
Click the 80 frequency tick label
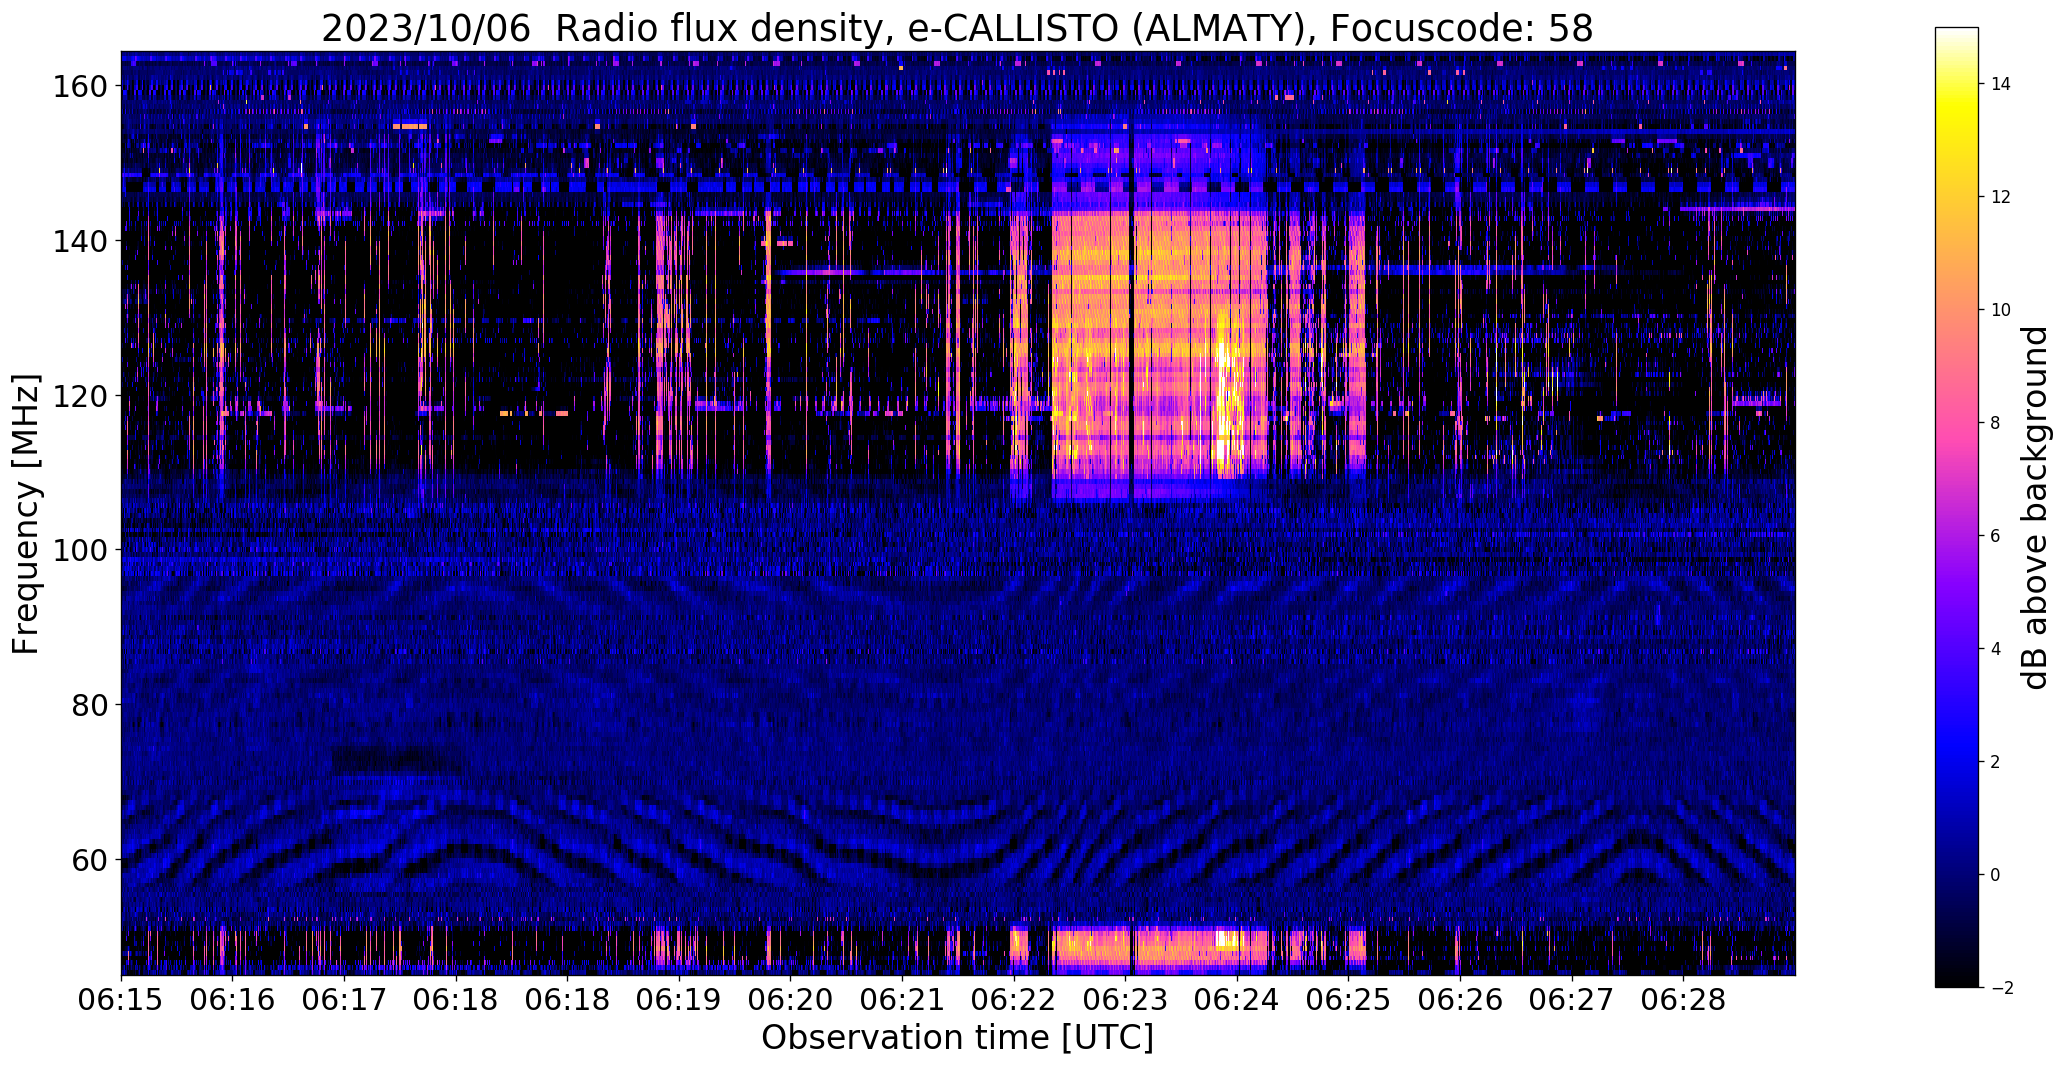click(89, 705)
